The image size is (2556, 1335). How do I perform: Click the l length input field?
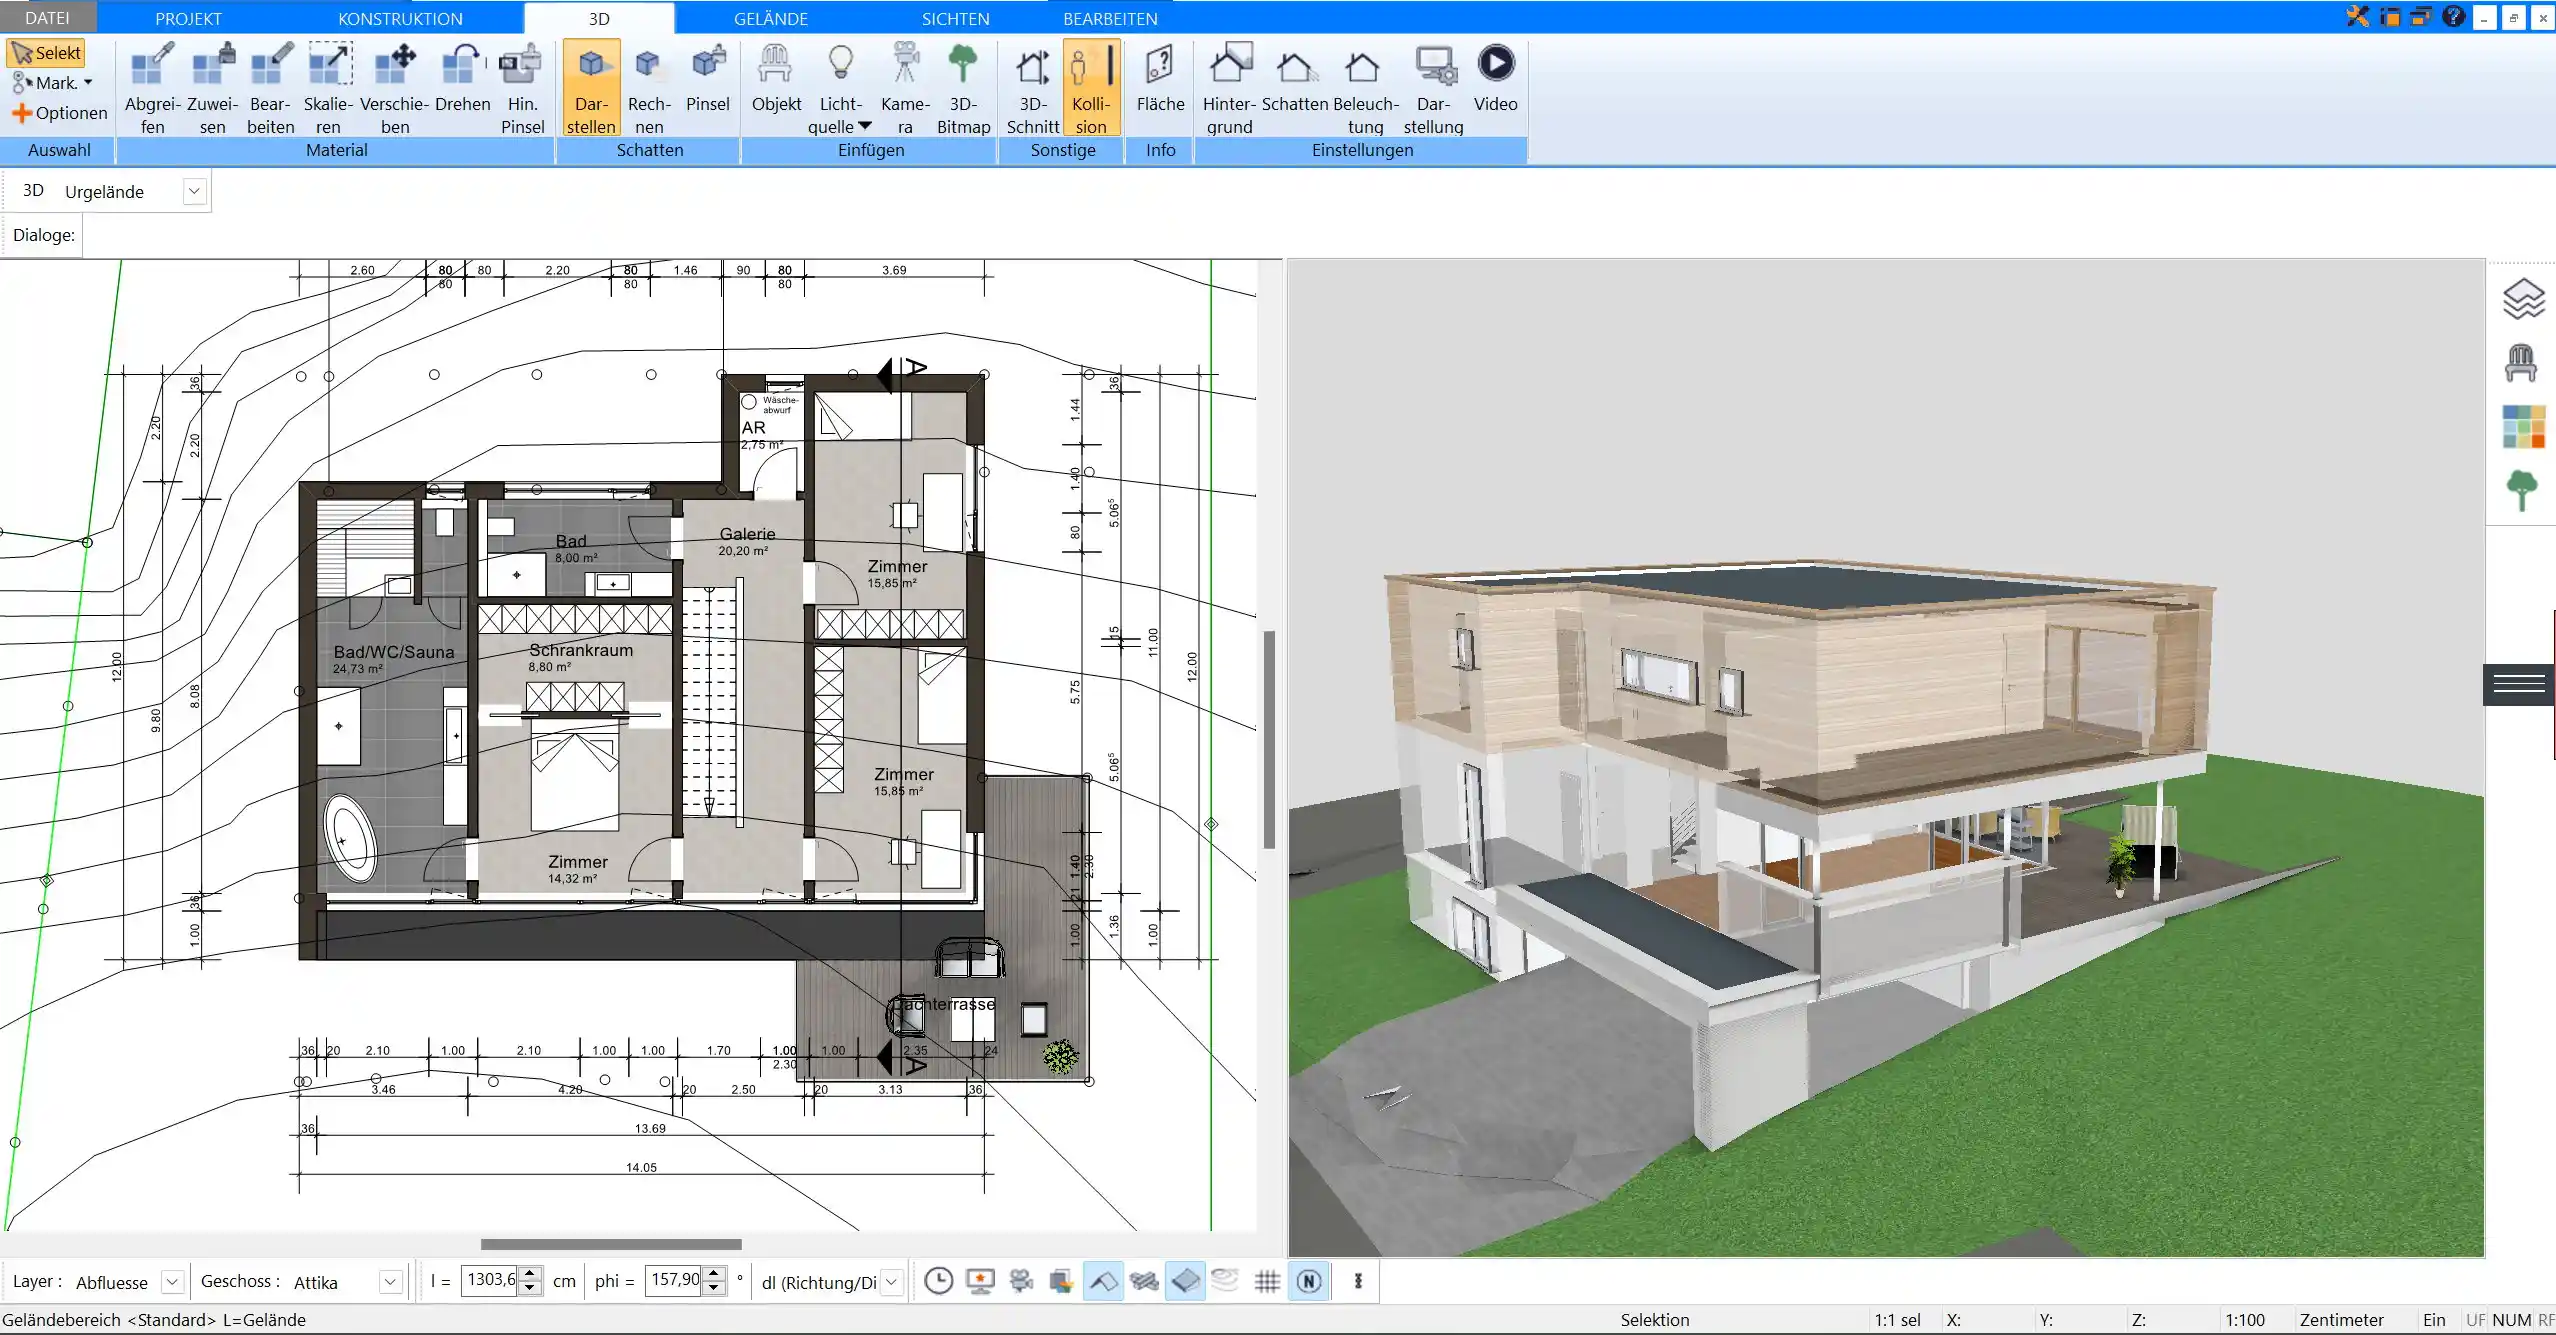(491, 1281)
